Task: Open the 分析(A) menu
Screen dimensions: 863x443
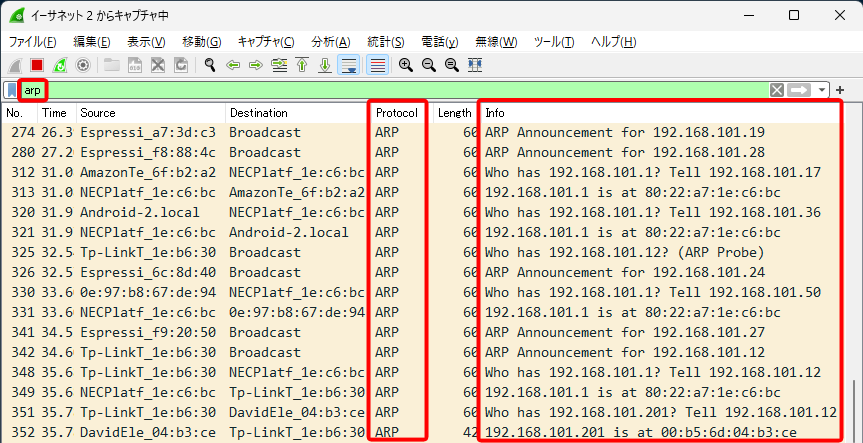Action: [x=331, y=42]
